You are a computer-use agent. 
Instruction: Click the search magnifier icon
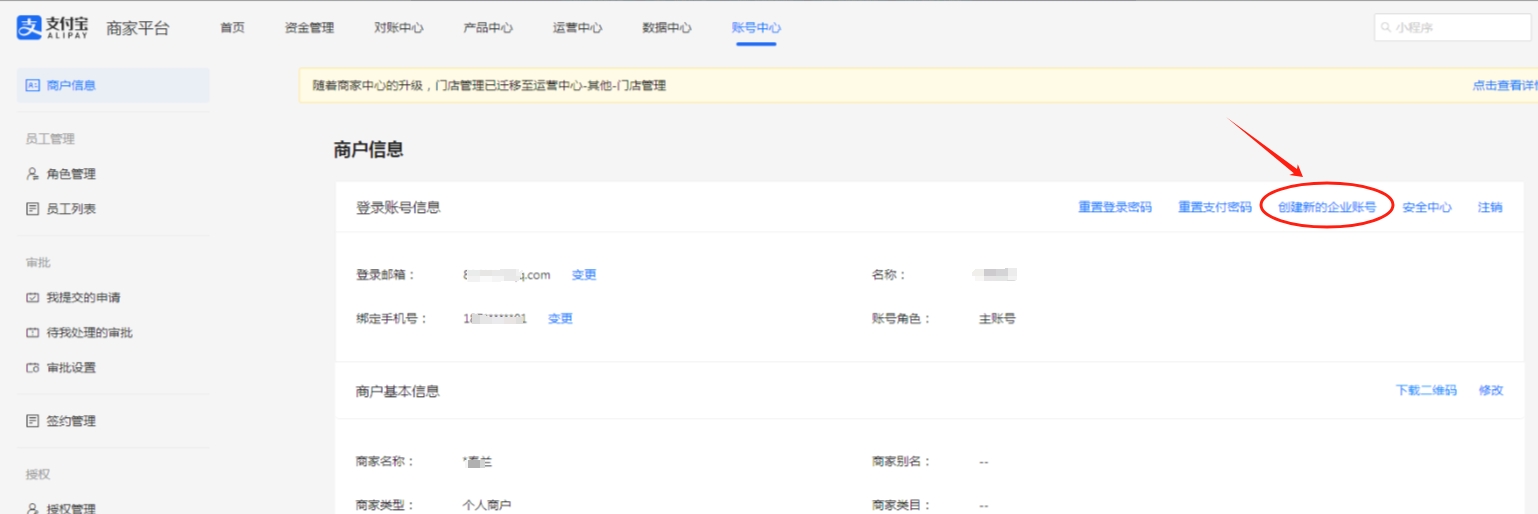point(1385,28)
